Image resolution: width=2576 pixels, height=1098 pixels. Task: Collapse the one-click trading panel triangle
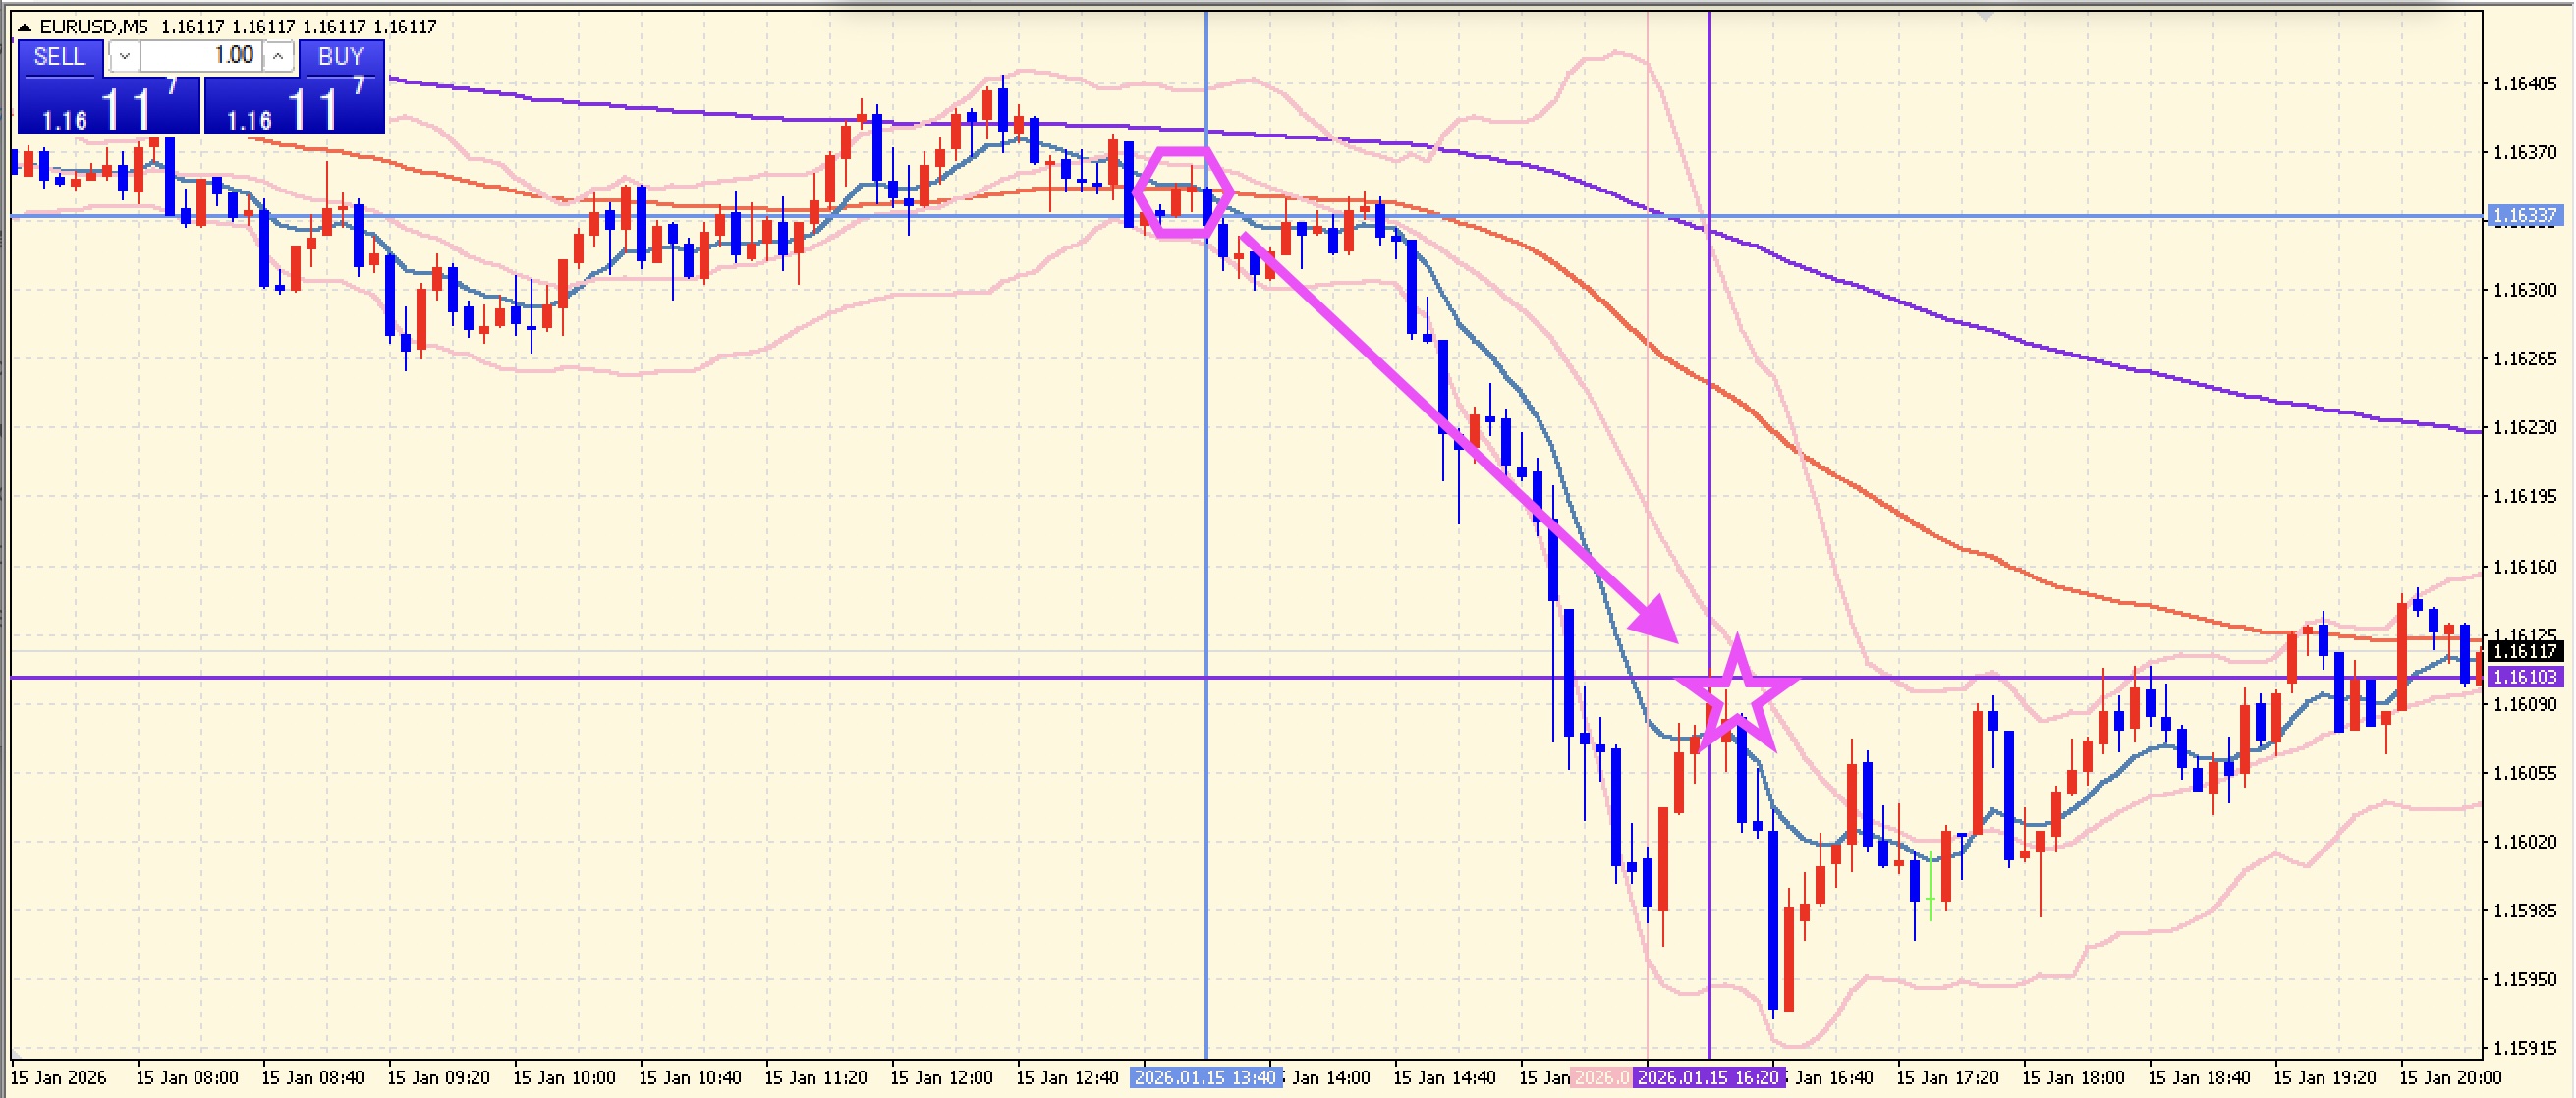[25, 27]
